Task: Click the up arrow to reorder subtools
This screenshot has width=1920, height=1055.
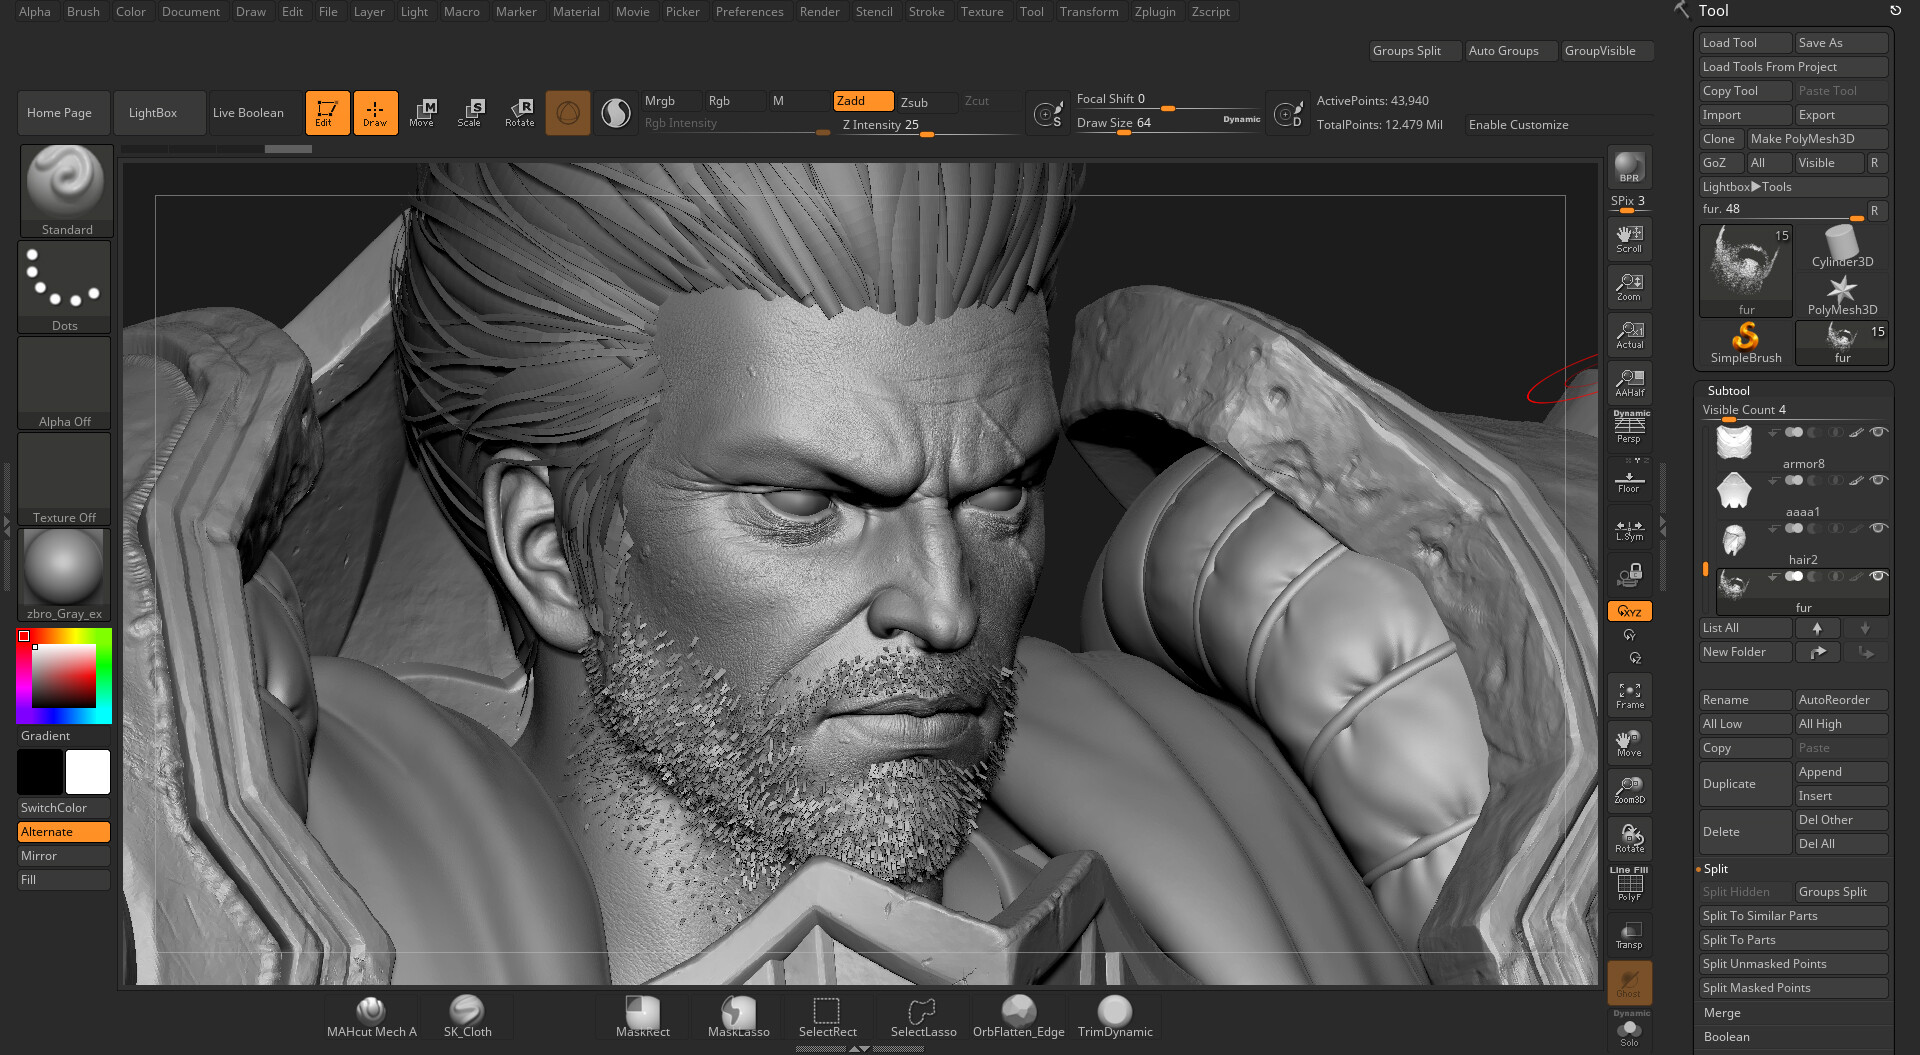Action: (1818, 628)
